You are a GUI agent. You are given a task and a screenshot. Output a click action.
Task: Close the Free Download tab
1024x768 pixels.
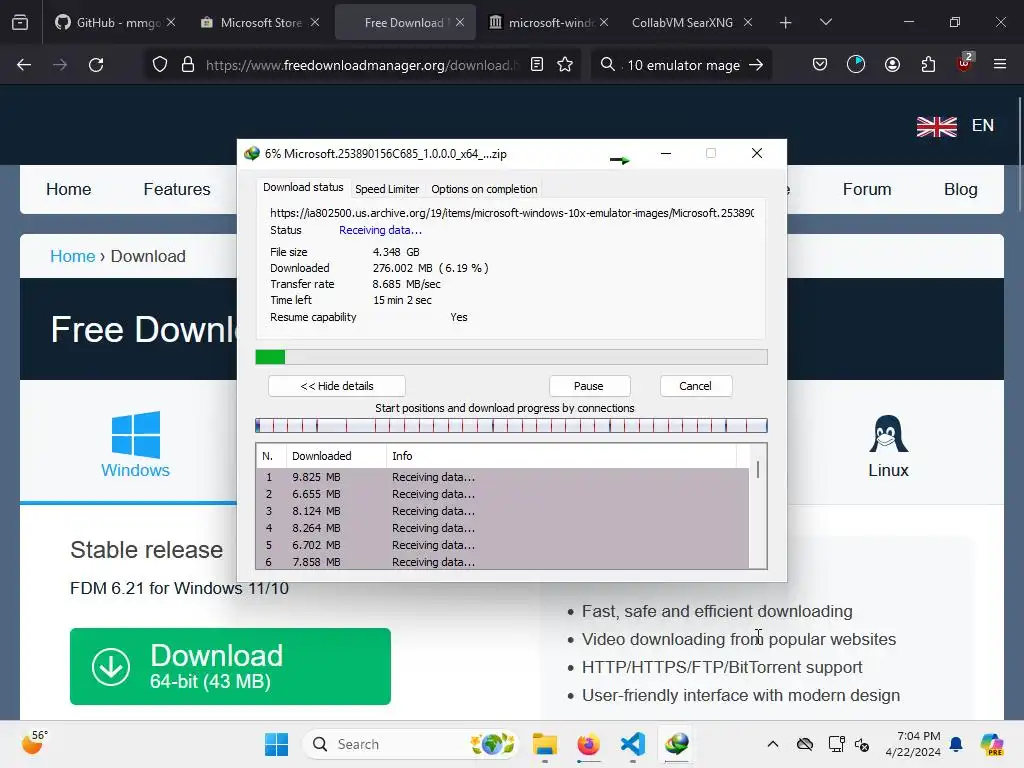click(460, 22)
